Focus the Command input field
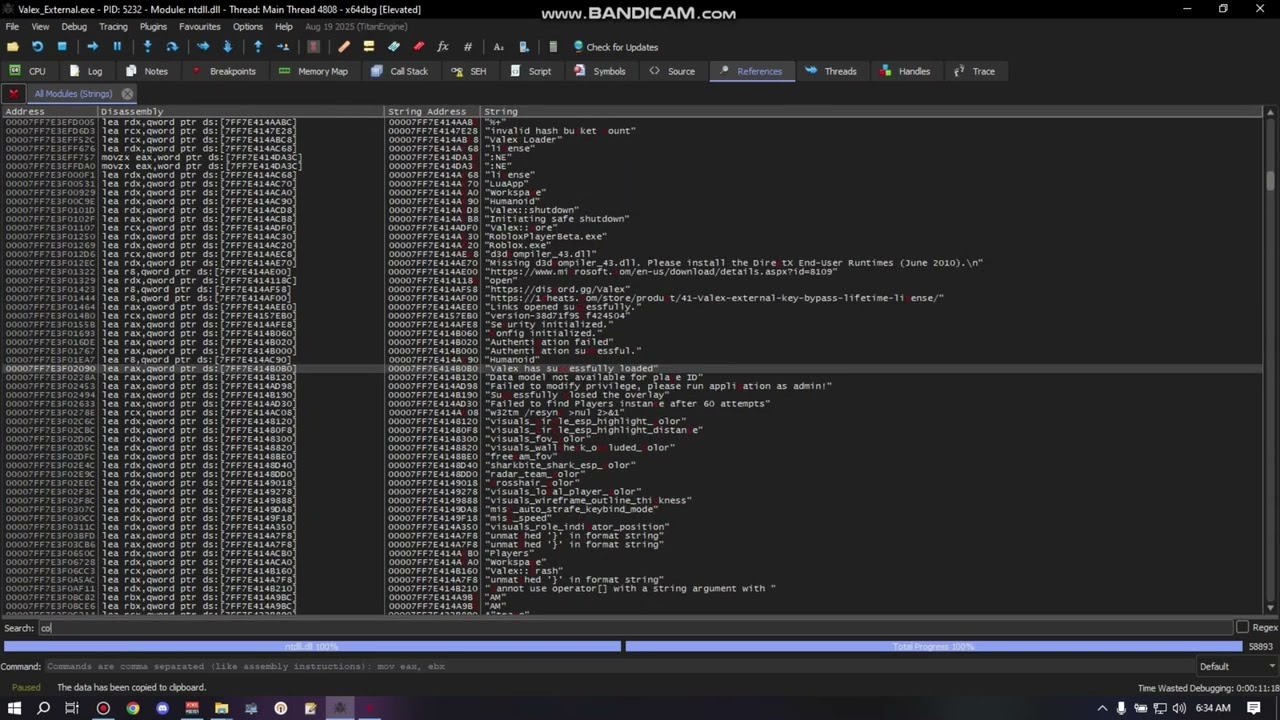Viewport: 1280px width, 720px height. (618, 666)
